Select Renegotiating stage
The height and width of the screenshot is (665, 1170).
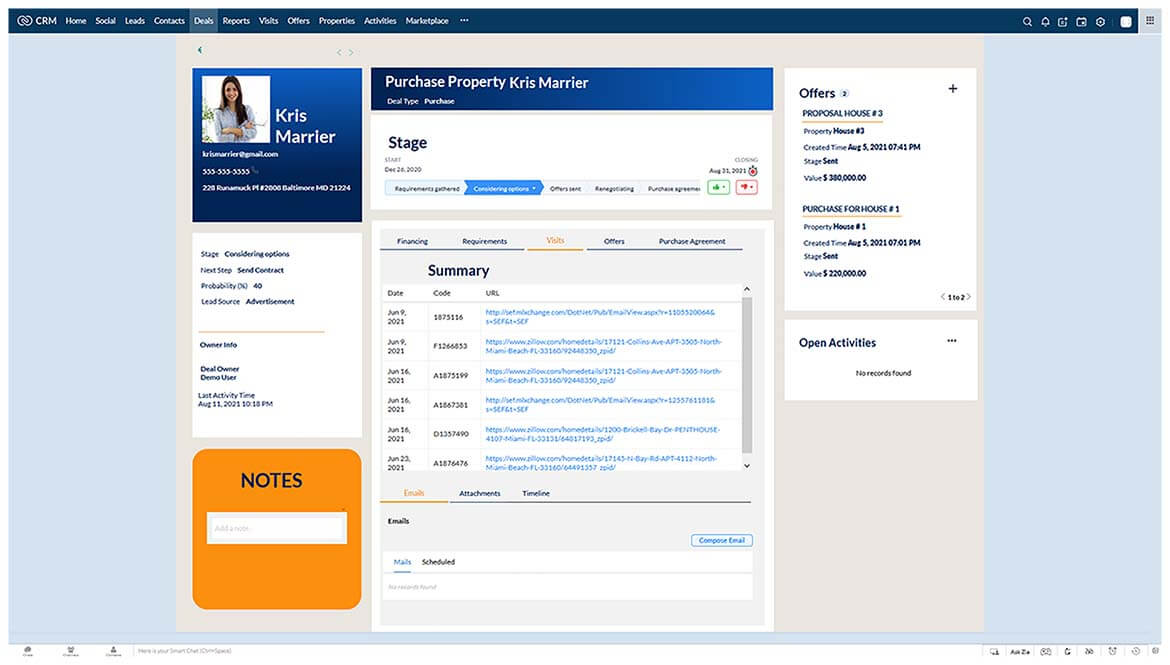coord(614,189)
